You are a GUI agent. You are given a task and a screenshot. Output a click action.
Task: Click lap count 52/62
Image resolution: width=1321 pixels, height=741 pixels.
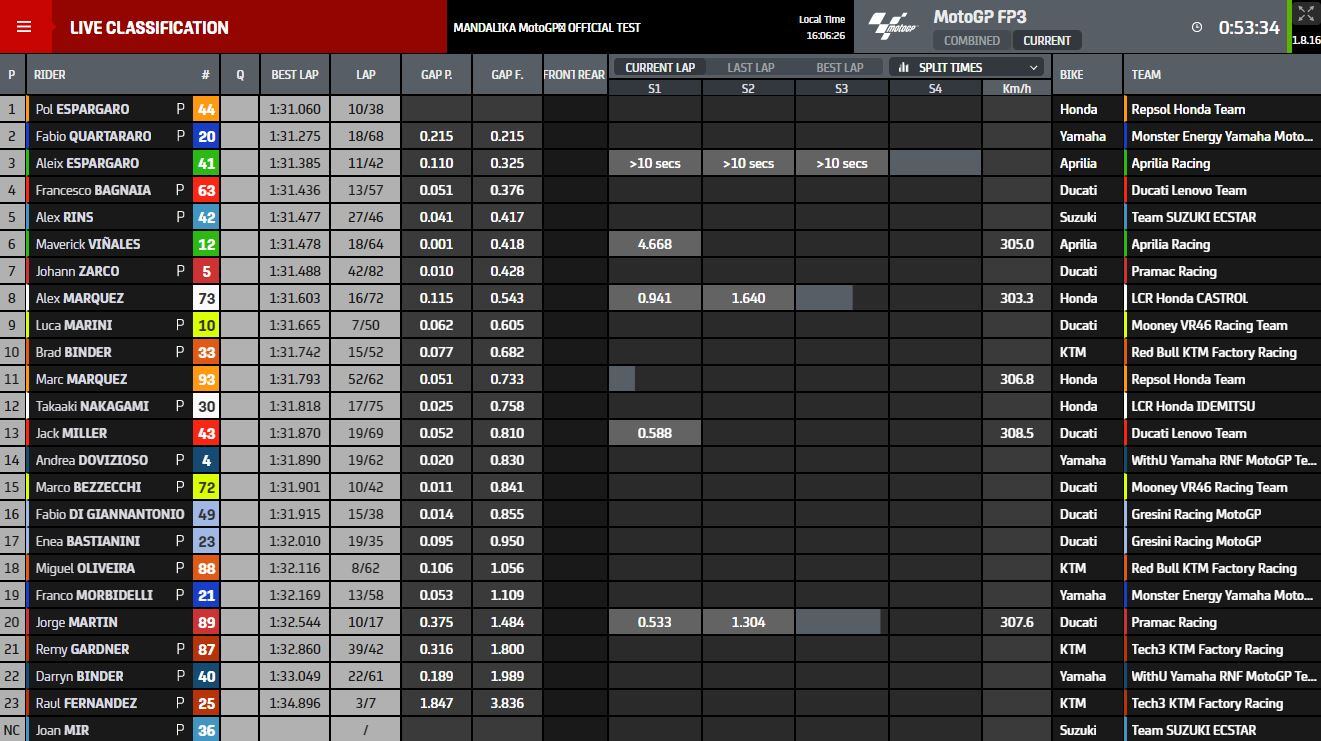click(x=366, y=379)
